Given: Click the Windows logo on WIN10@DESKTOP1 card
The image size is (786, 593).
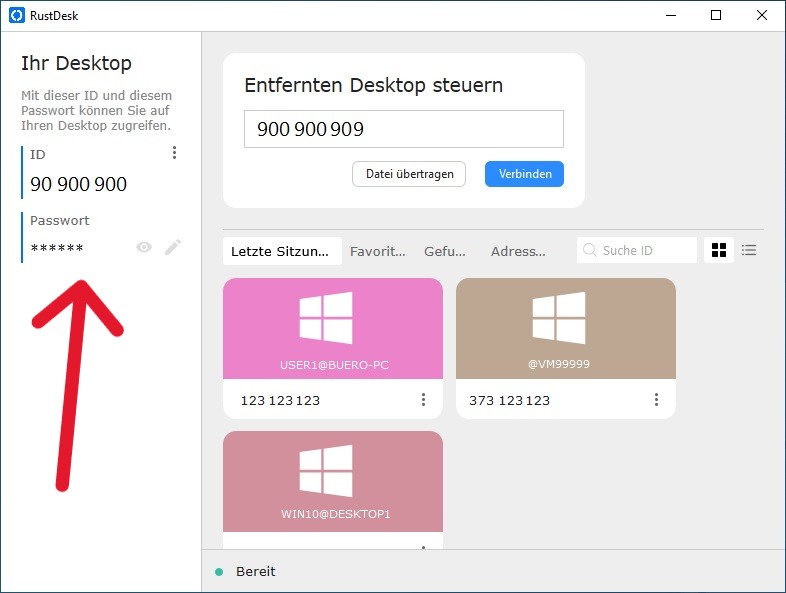Looking at the screenshot, I should pos(326,471).
